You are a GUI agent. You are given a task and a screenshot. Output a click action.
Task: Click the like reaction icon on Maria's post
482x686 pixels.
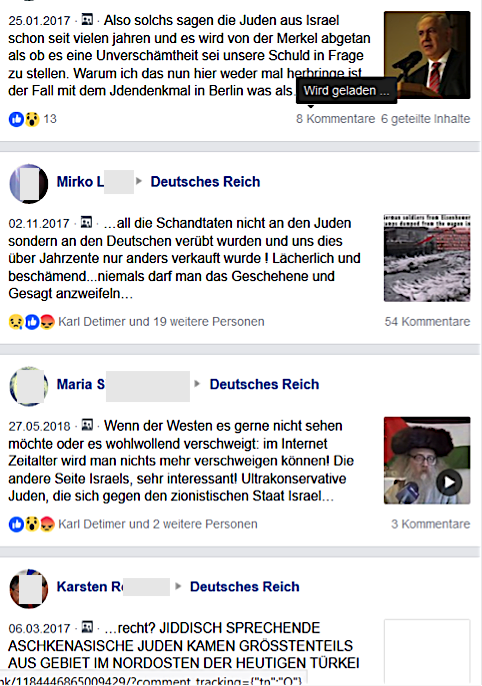point(16,524)
